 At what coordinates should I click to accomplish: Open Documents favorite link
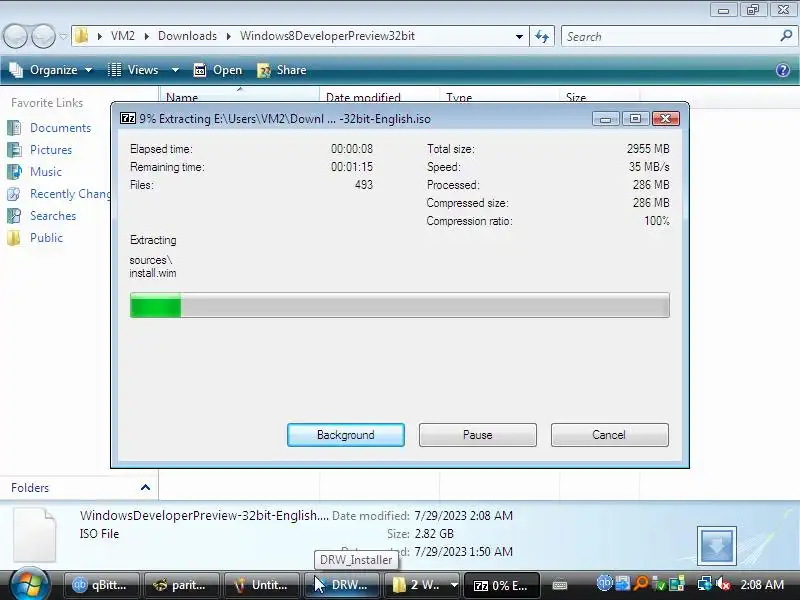[60, 128]
